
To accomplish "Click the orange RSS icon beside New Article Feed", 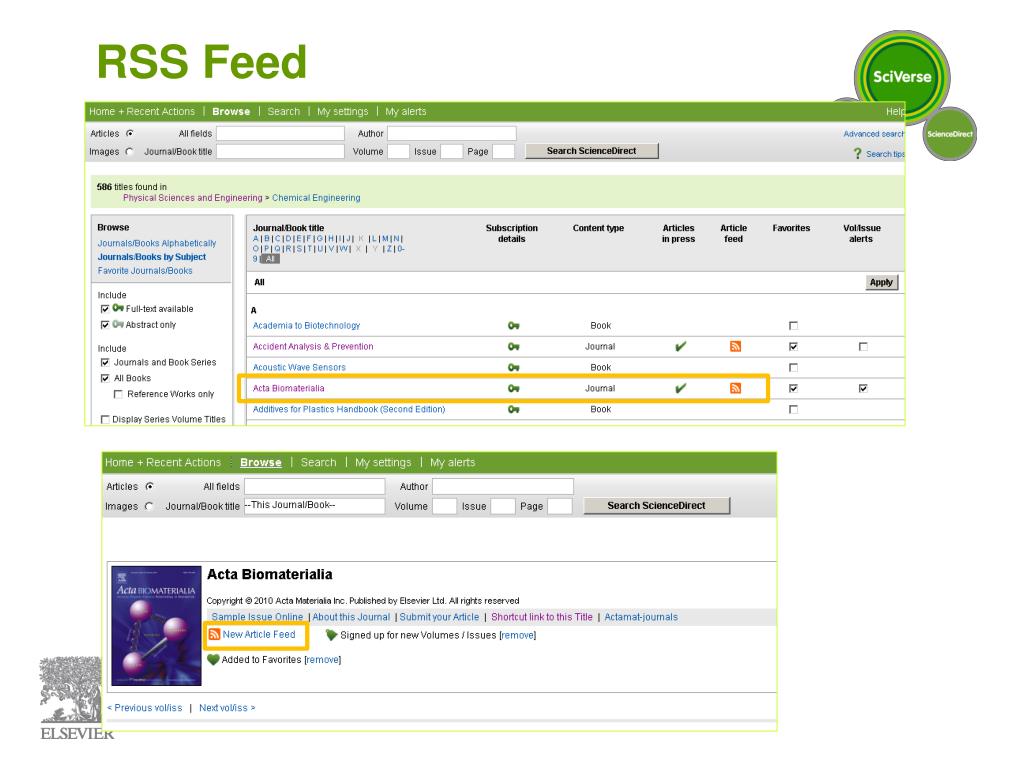I will click(x=214, y=634).
